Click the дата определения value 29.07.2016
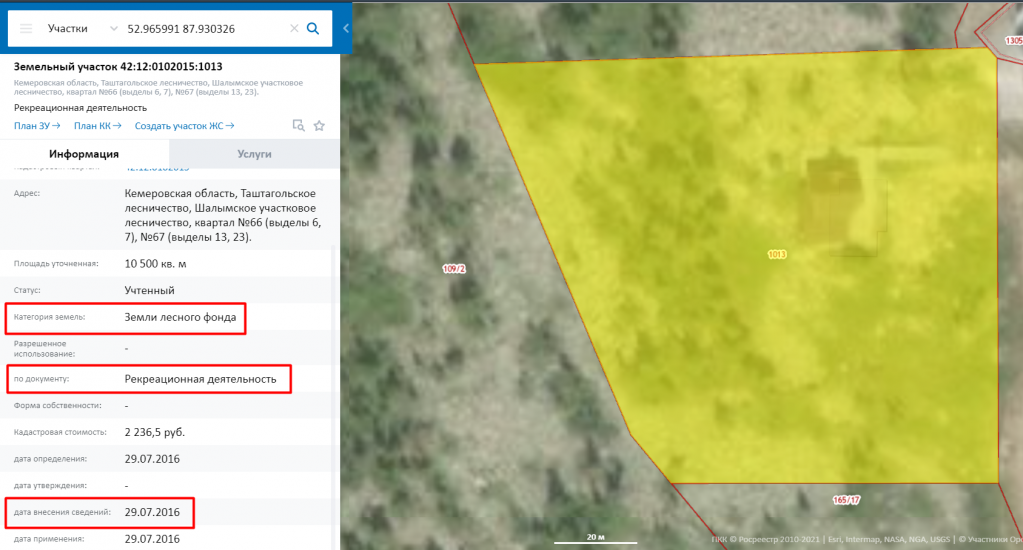Image resolution: width=1023 pixels, height=550 pixels. click(152, 459)
